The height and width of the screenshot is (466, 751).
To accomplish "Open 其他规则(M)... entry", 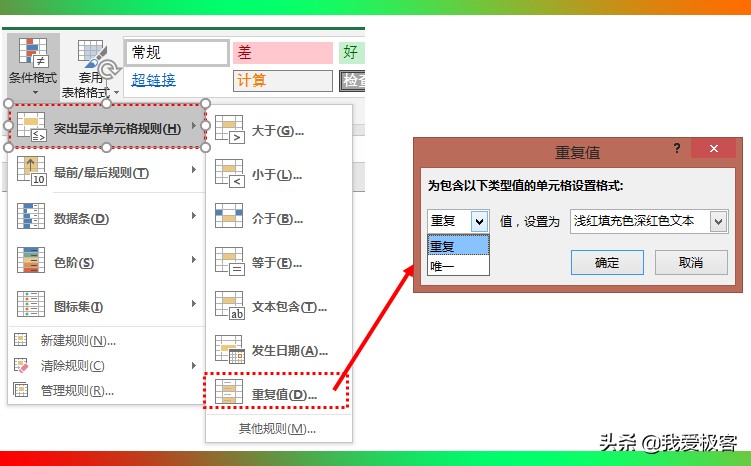I will coord(277,428).
